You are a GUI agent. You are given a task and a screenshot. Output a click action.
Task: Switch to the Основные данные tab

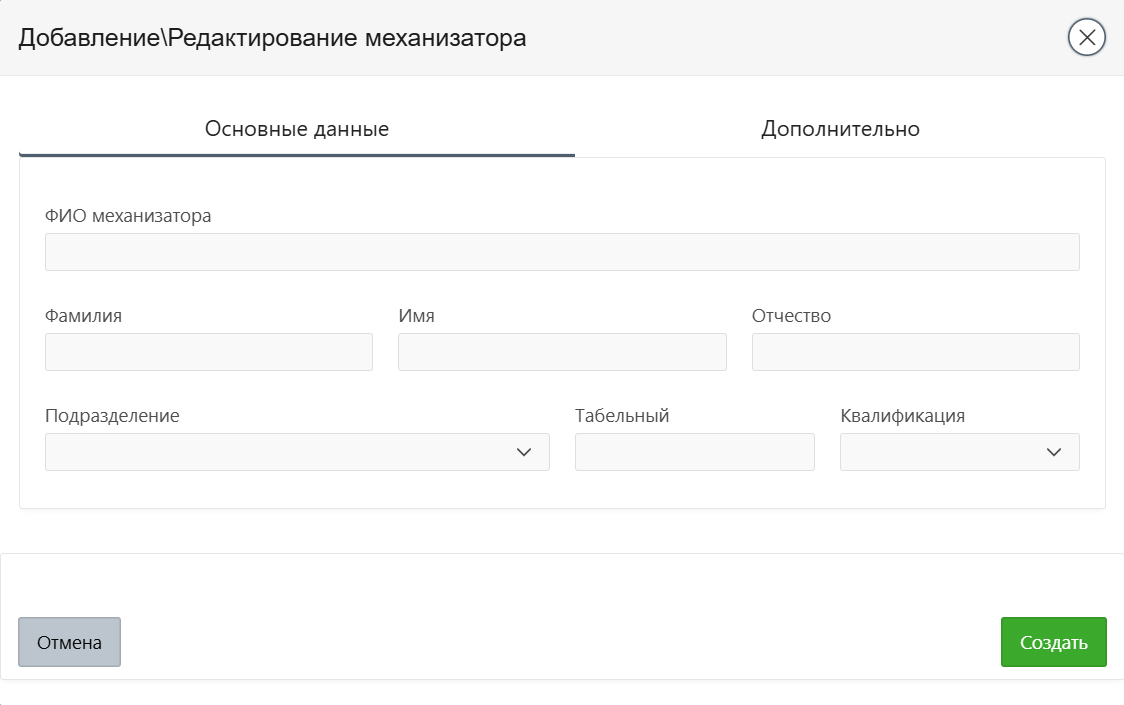[x=296, y=129]
